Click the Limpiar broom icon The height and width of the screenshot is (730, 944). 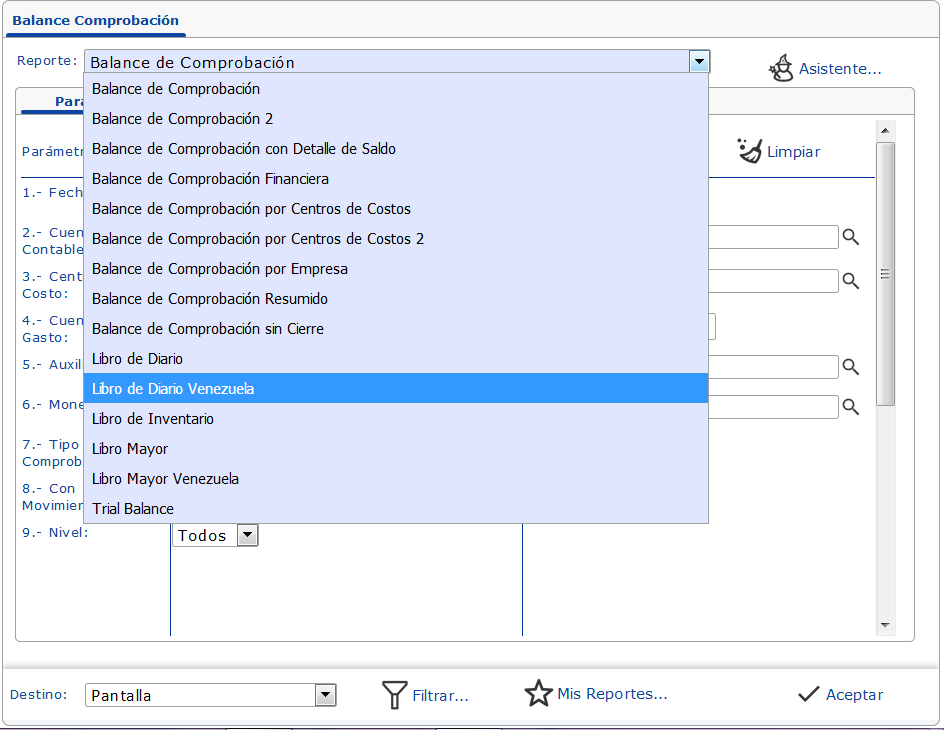749,151
